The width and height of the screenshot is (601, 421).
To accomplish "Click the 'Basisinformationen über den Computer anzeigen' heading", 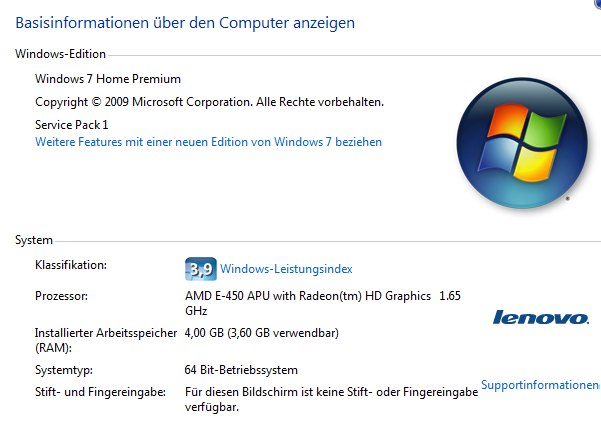I will click(184, 21).
